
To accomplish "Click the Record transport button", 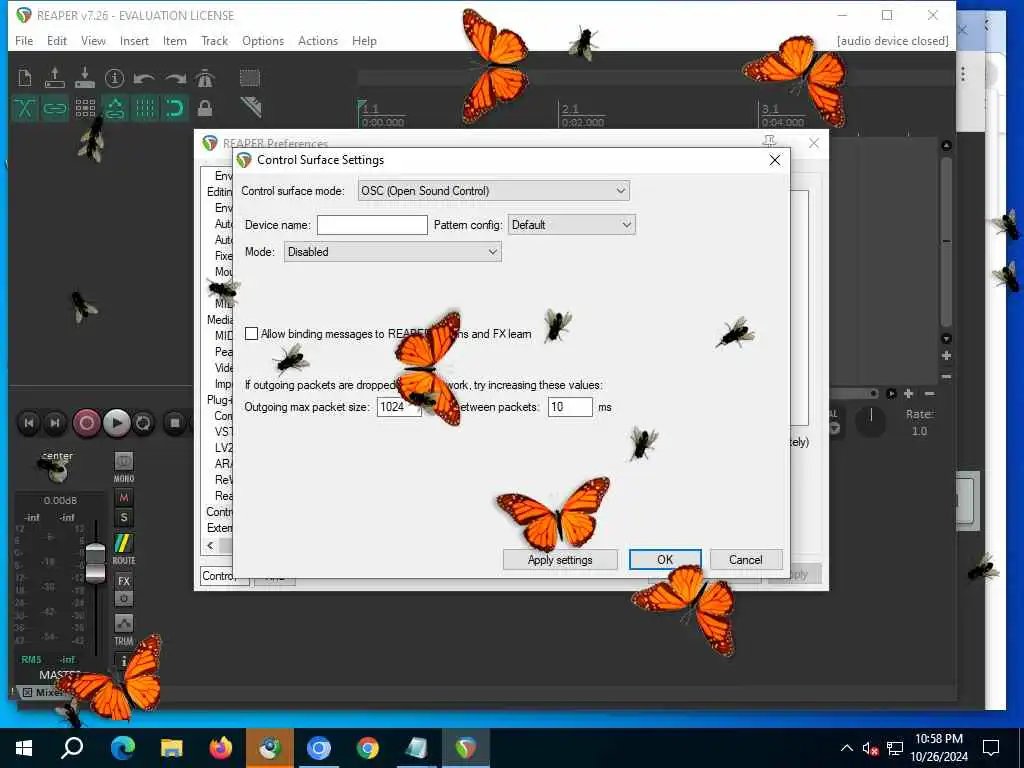I will pos(86,423).
